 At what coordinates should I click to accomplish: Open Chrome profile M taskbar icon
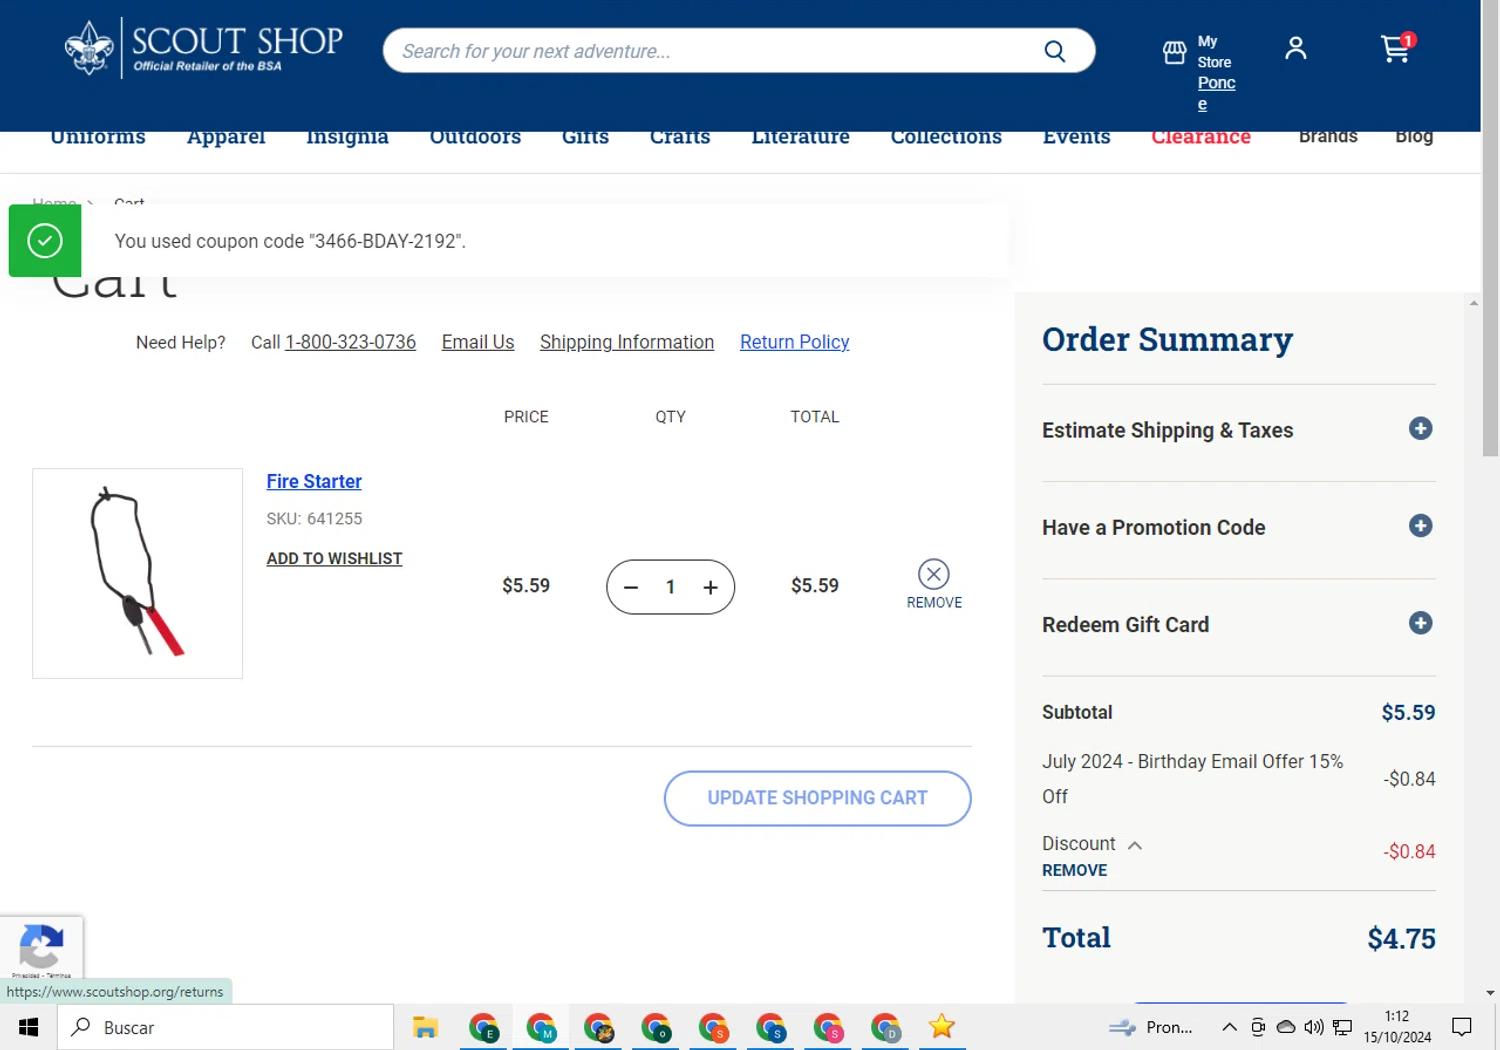click(x=541, y=1027)
